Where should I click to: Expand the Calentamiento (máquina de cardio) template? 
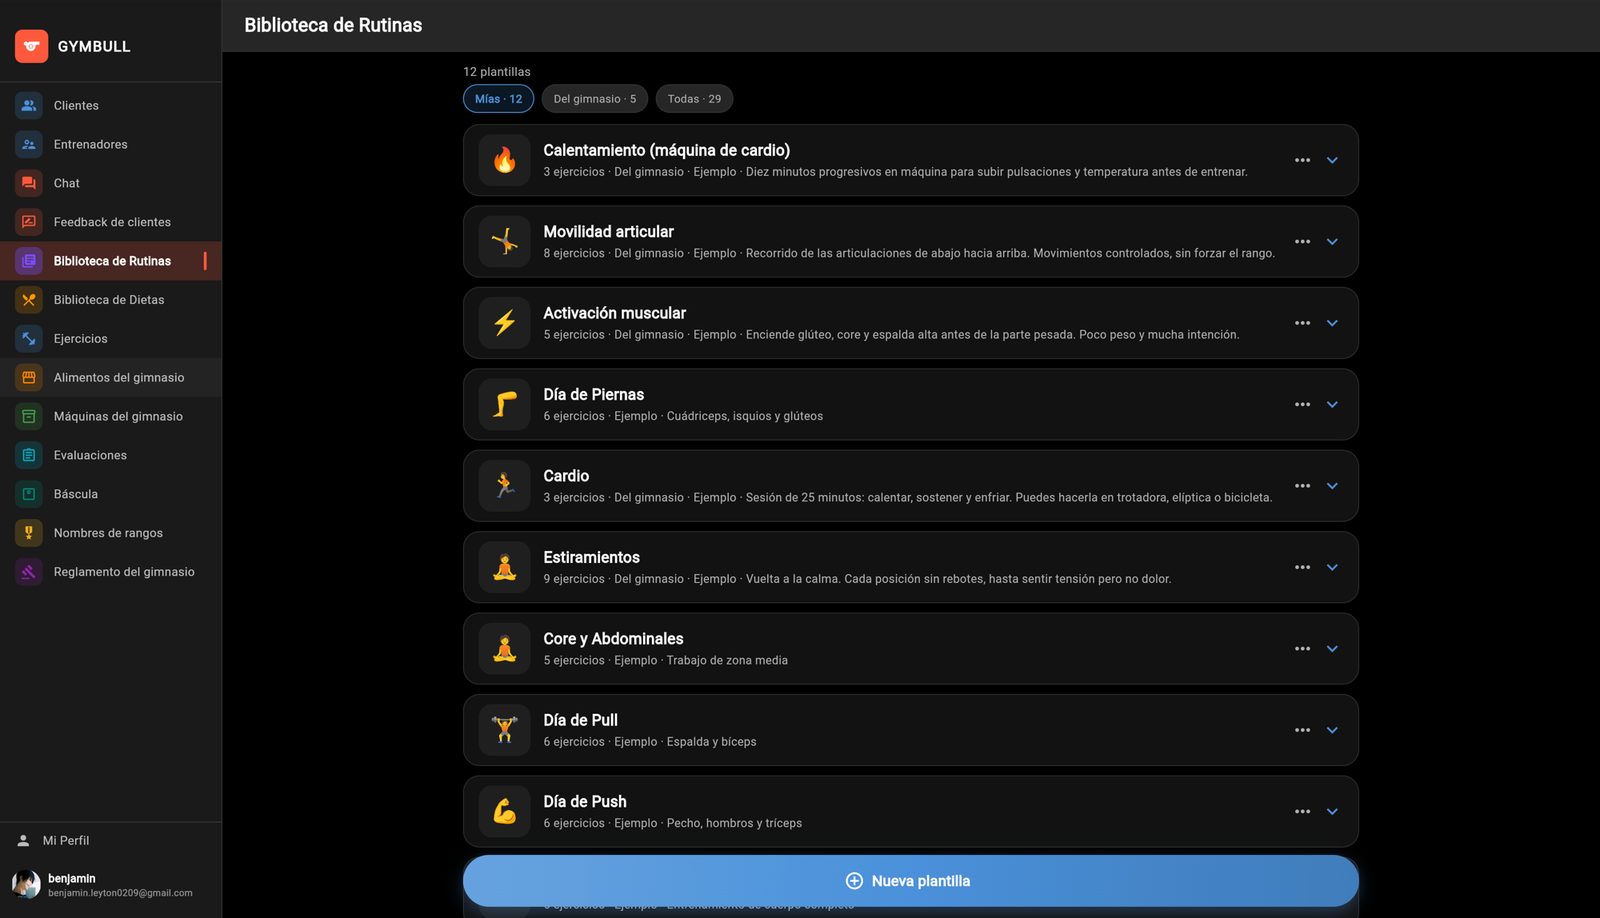coord(1332,160)
